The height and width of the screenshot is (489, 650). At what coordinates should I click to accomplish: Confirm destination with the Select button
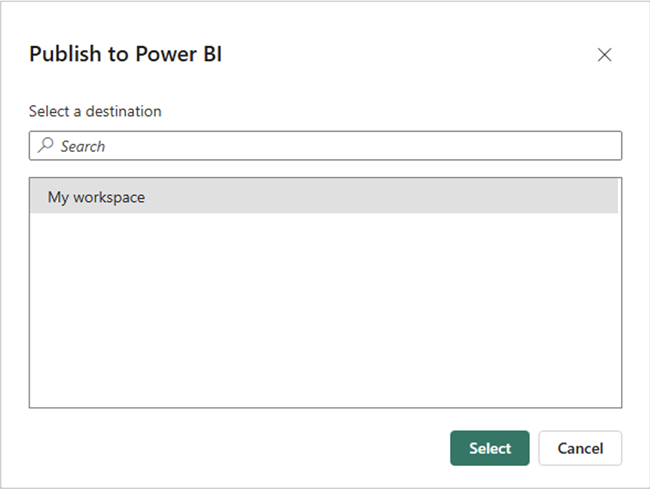pyautogui.click(x=490, y=448)
